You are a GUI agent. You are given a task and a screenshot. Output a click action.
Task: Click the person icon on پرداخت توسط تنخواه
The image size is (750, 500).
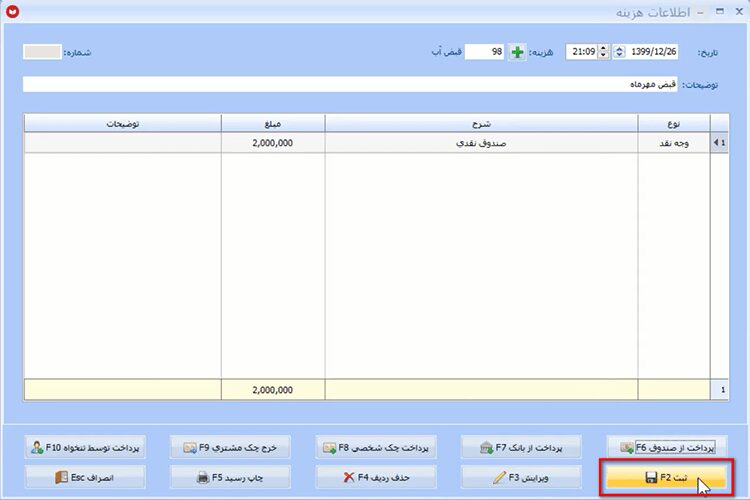(37, 448)
